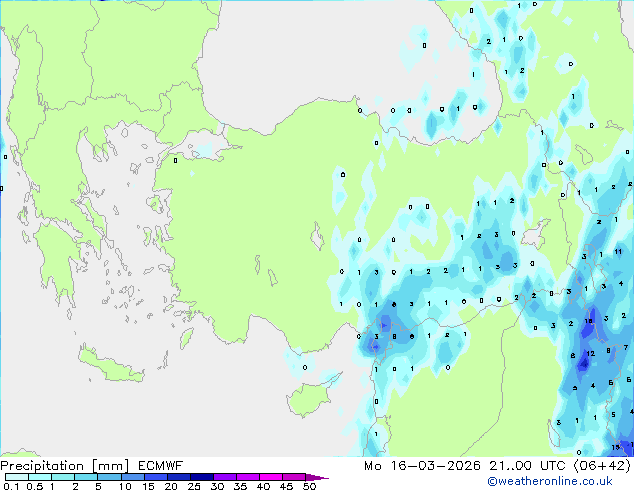Click the '(06+42)' forecast run text
The image size is (634, 490).
pyautogui.click(x=602, y=466)
